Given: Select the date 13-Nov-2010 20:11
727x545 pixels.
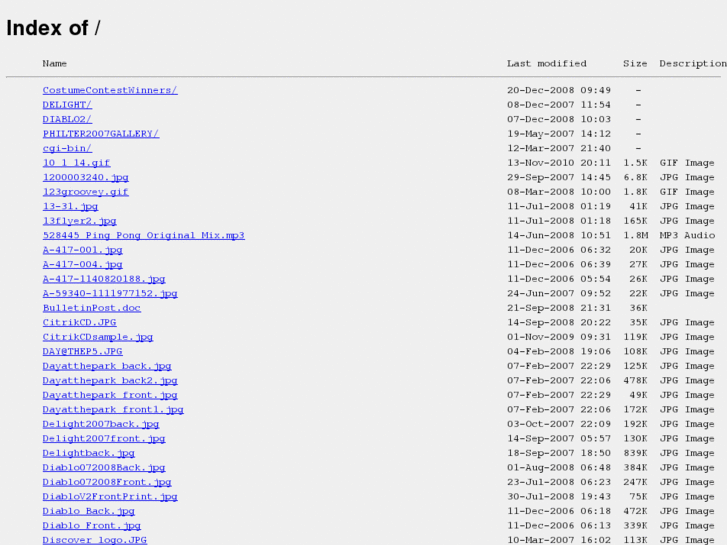Looking at the screenshot, I should (x=559, y=163).
